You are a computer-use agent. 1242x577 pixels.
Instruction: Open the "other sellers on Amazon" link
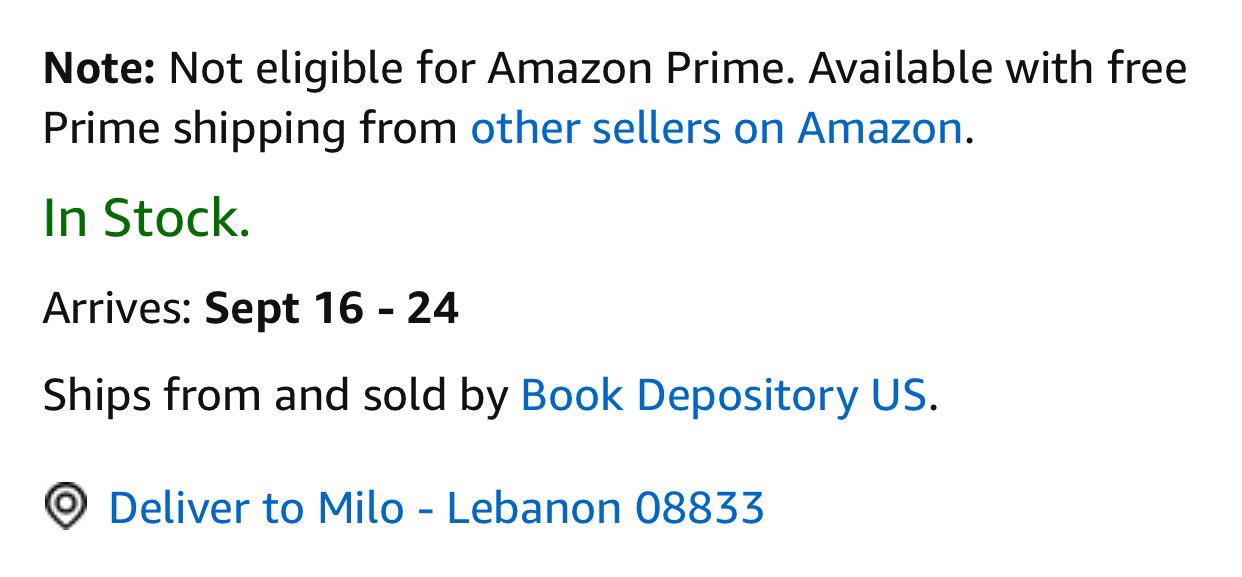[x=716, y=129]
